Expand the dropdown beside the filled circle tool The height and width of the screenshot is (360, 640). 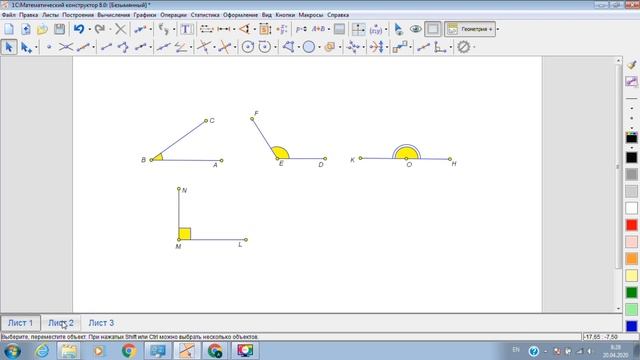(319, 48)
